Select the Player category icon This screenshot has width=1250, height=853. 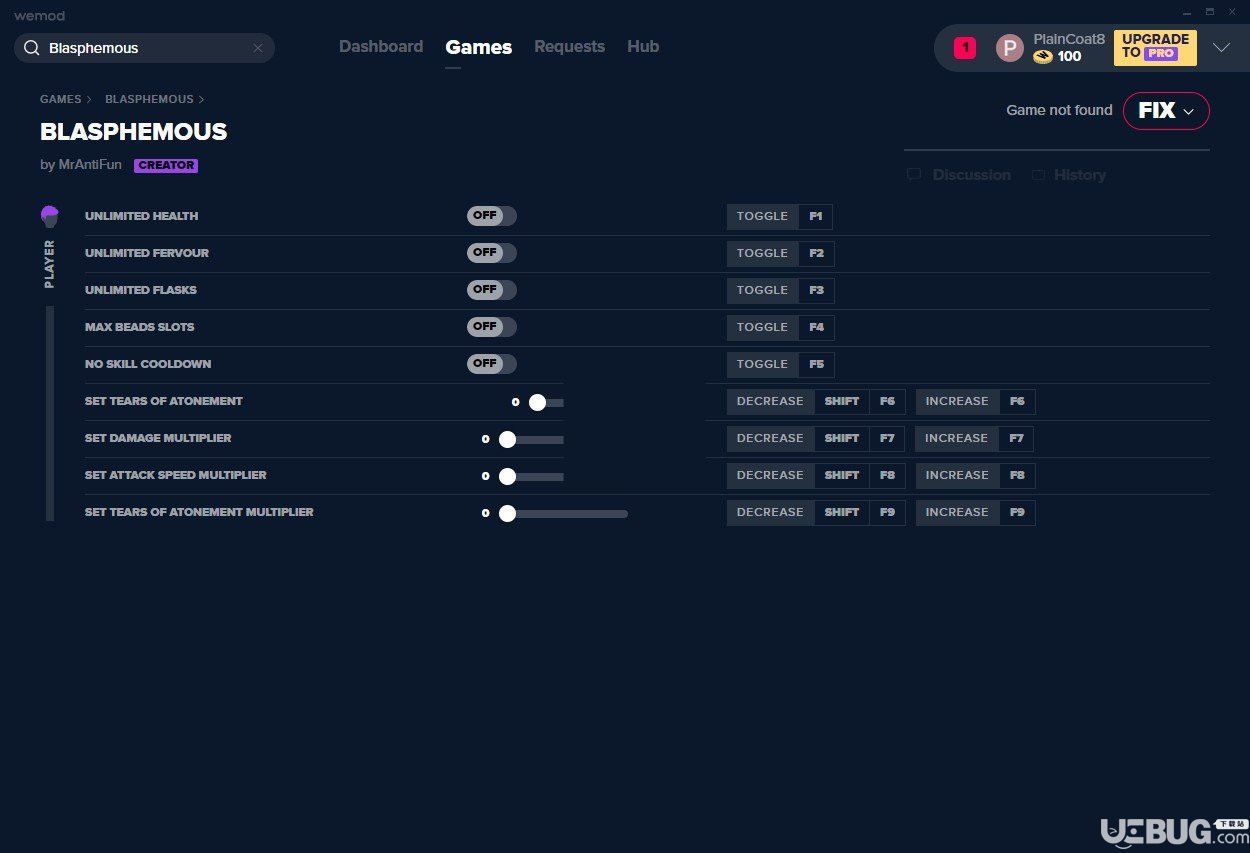click(x=49, y=217)
